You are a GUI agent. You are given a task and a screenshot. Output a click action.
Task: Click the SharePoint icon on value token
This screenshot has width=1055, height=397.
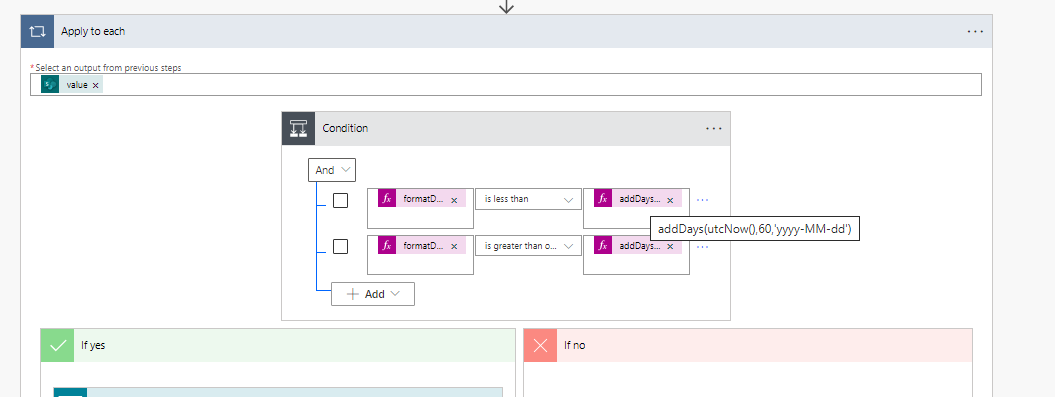point(50,85)
